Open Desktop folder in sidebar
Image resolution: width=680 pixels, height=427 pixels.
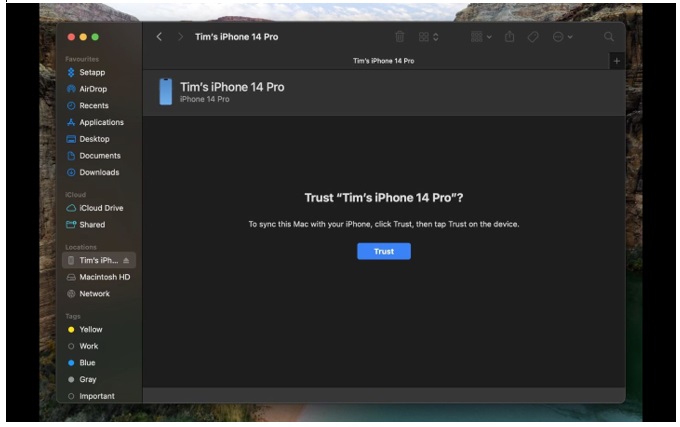tap(94, 139)
